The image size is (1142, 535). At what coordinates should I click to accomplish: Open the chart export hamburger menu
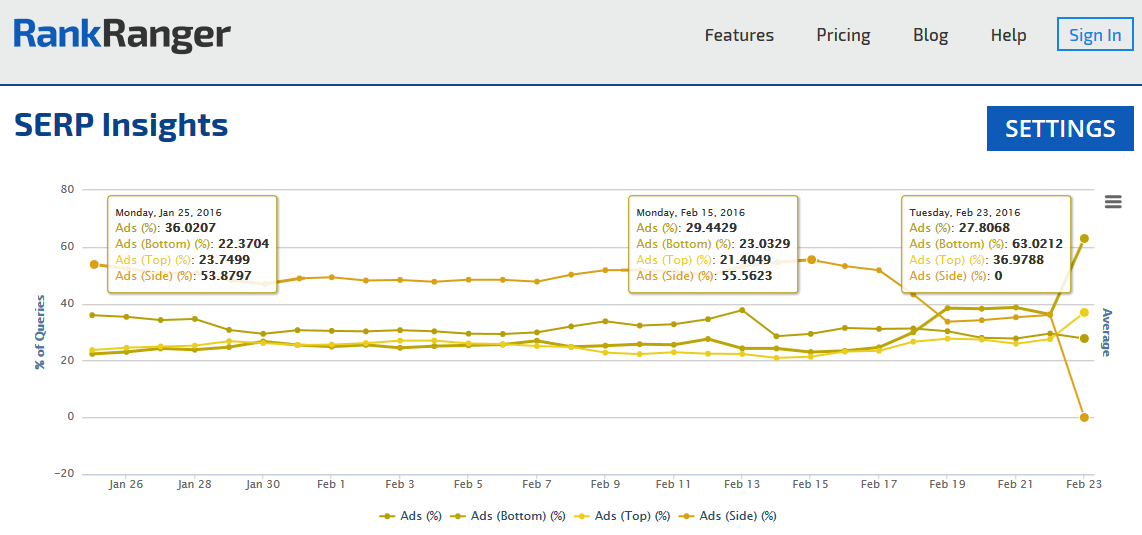click(1113, 202)
